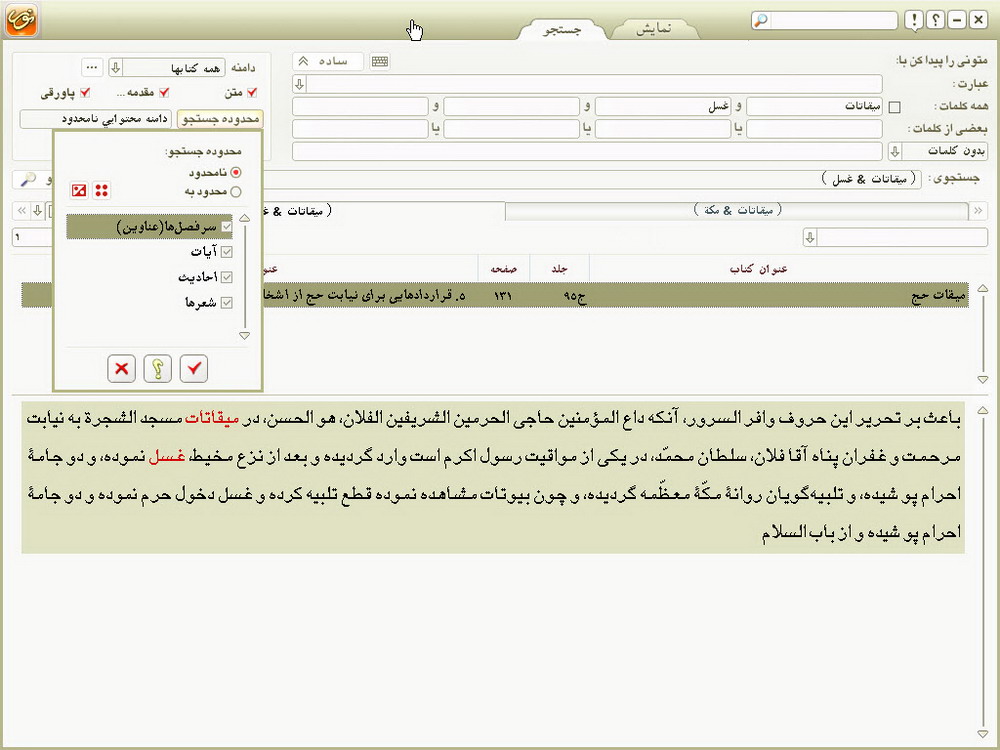The width and height of the screenshot is (1000, 750).
Task: Click the magnifier search icon beside the query bar
Action: coord(28,180)
